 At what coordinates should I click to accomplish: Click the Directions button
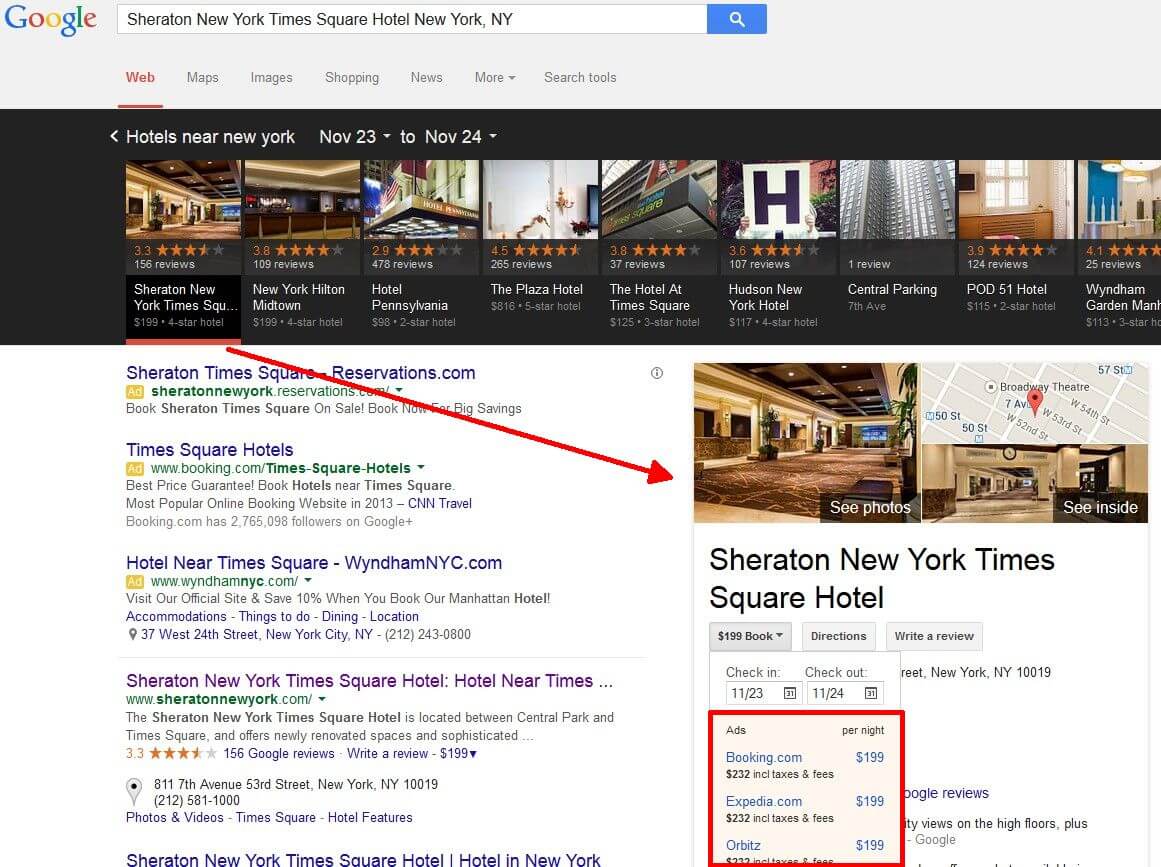pos(838,636)
